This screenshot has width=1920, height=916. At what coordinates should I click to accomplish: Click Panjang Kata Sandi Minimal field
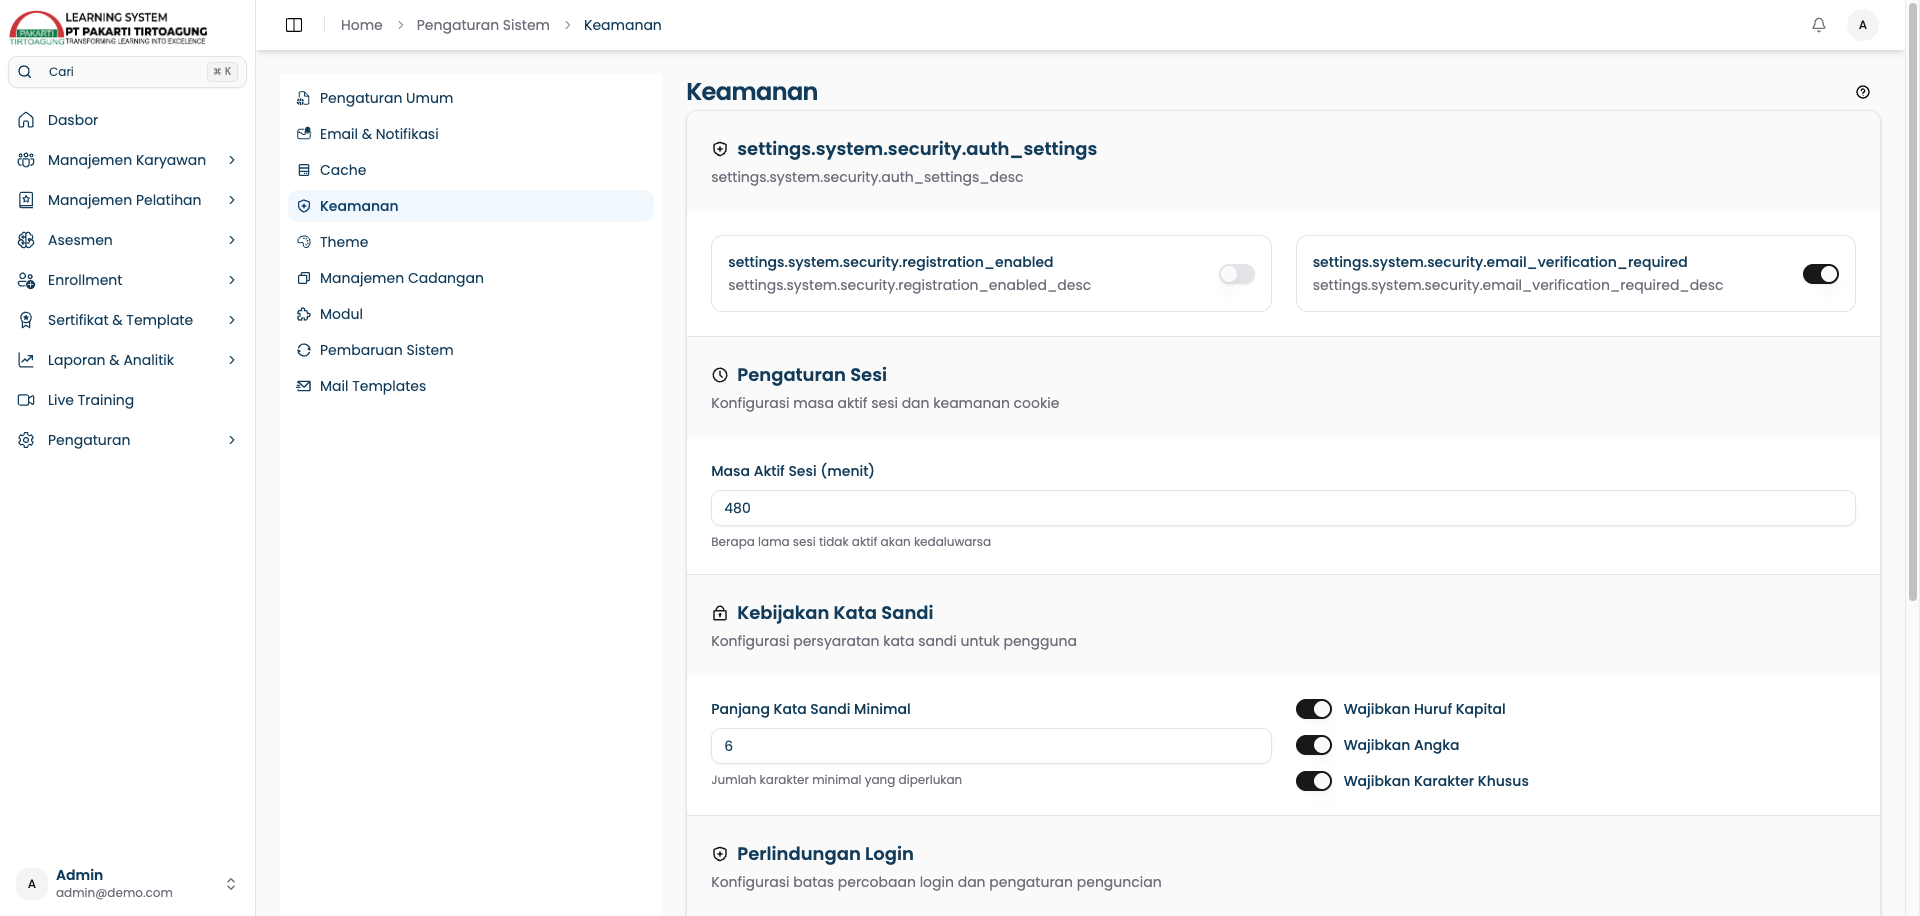point(991,746)
